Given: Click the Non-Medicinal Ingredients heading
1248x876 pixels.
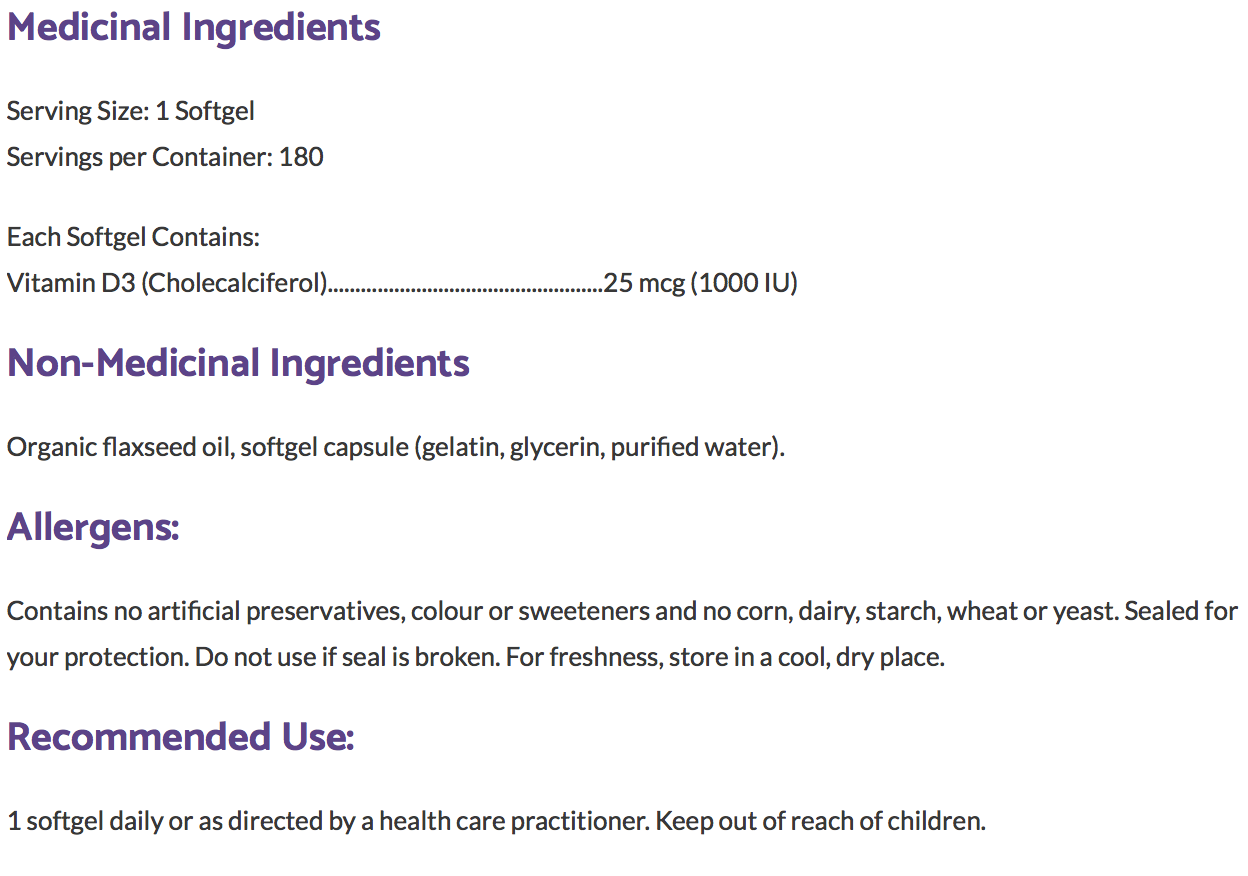Looking at the screenshot, I should coord(238,363).
